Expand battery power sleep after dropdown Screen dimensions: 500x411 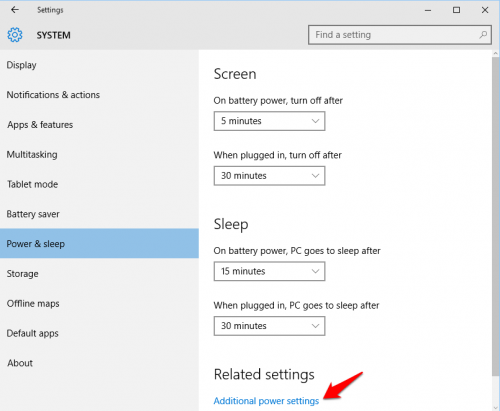click(269, 271)
